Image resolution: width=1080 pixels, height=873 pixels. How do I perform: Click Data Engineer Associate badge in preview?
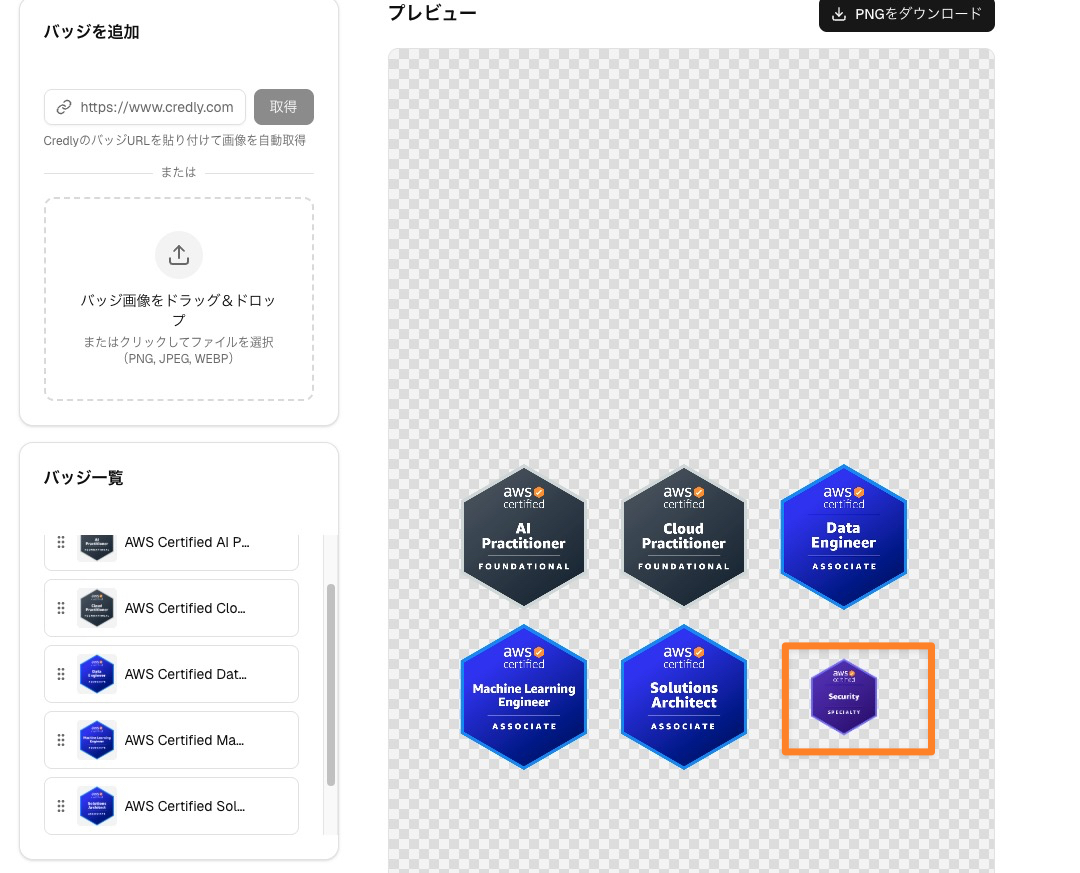[843, 537]
